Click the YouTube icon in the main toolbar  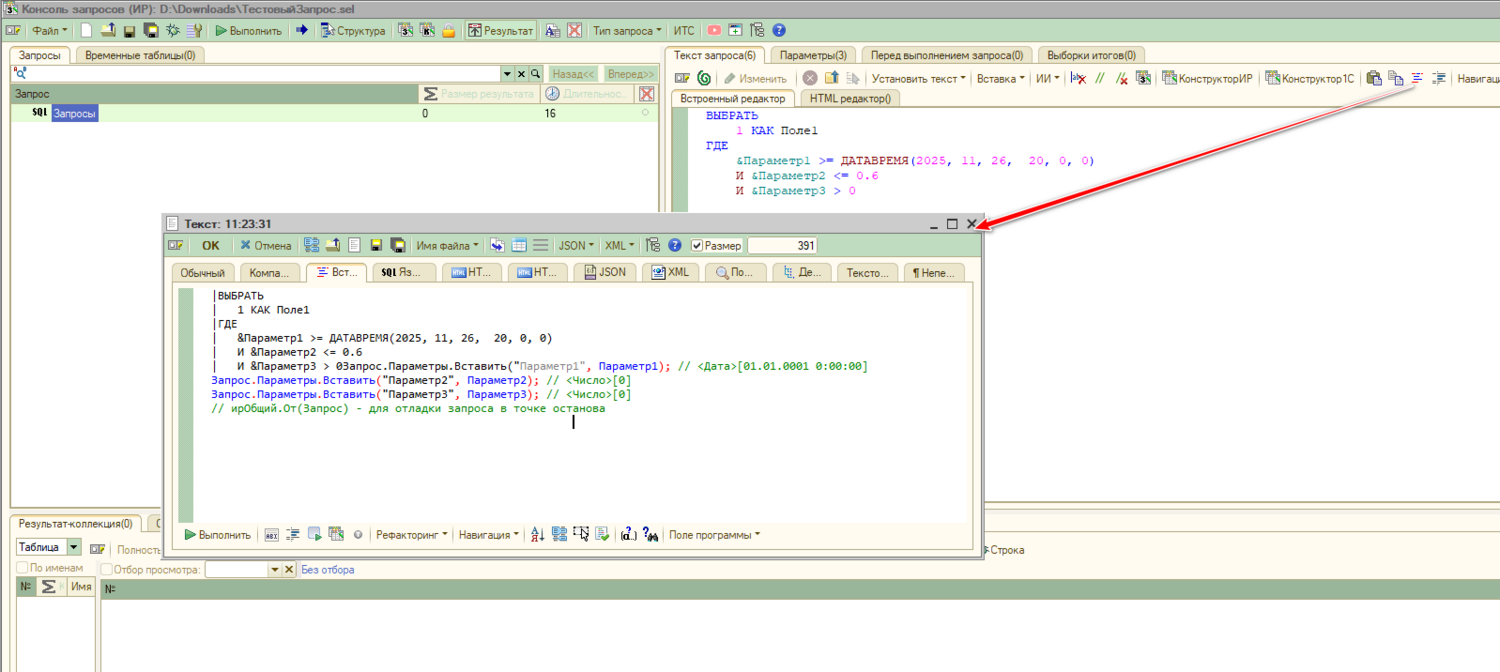713,31
